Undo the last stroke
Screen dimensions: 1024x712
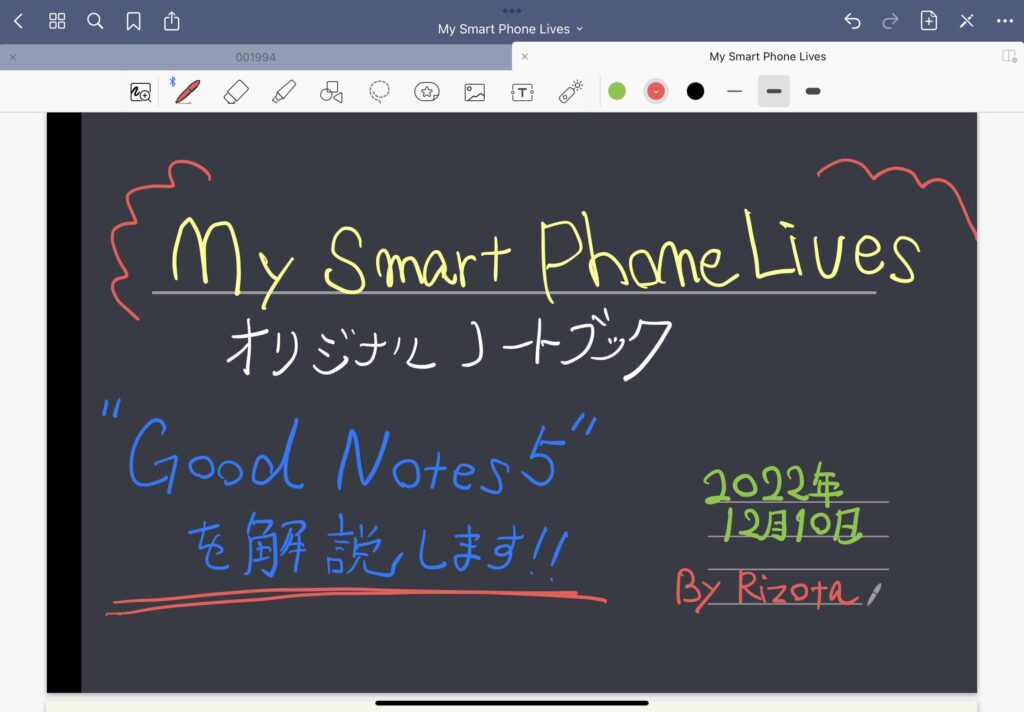coord(852,22)
